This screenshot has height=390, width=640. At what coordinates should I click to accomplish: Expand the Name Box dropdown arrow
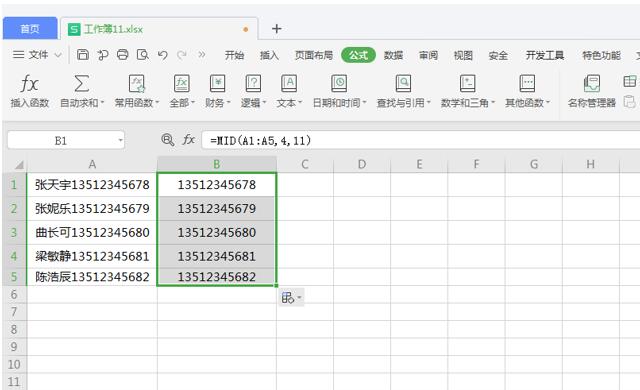(x=120, y=140)
